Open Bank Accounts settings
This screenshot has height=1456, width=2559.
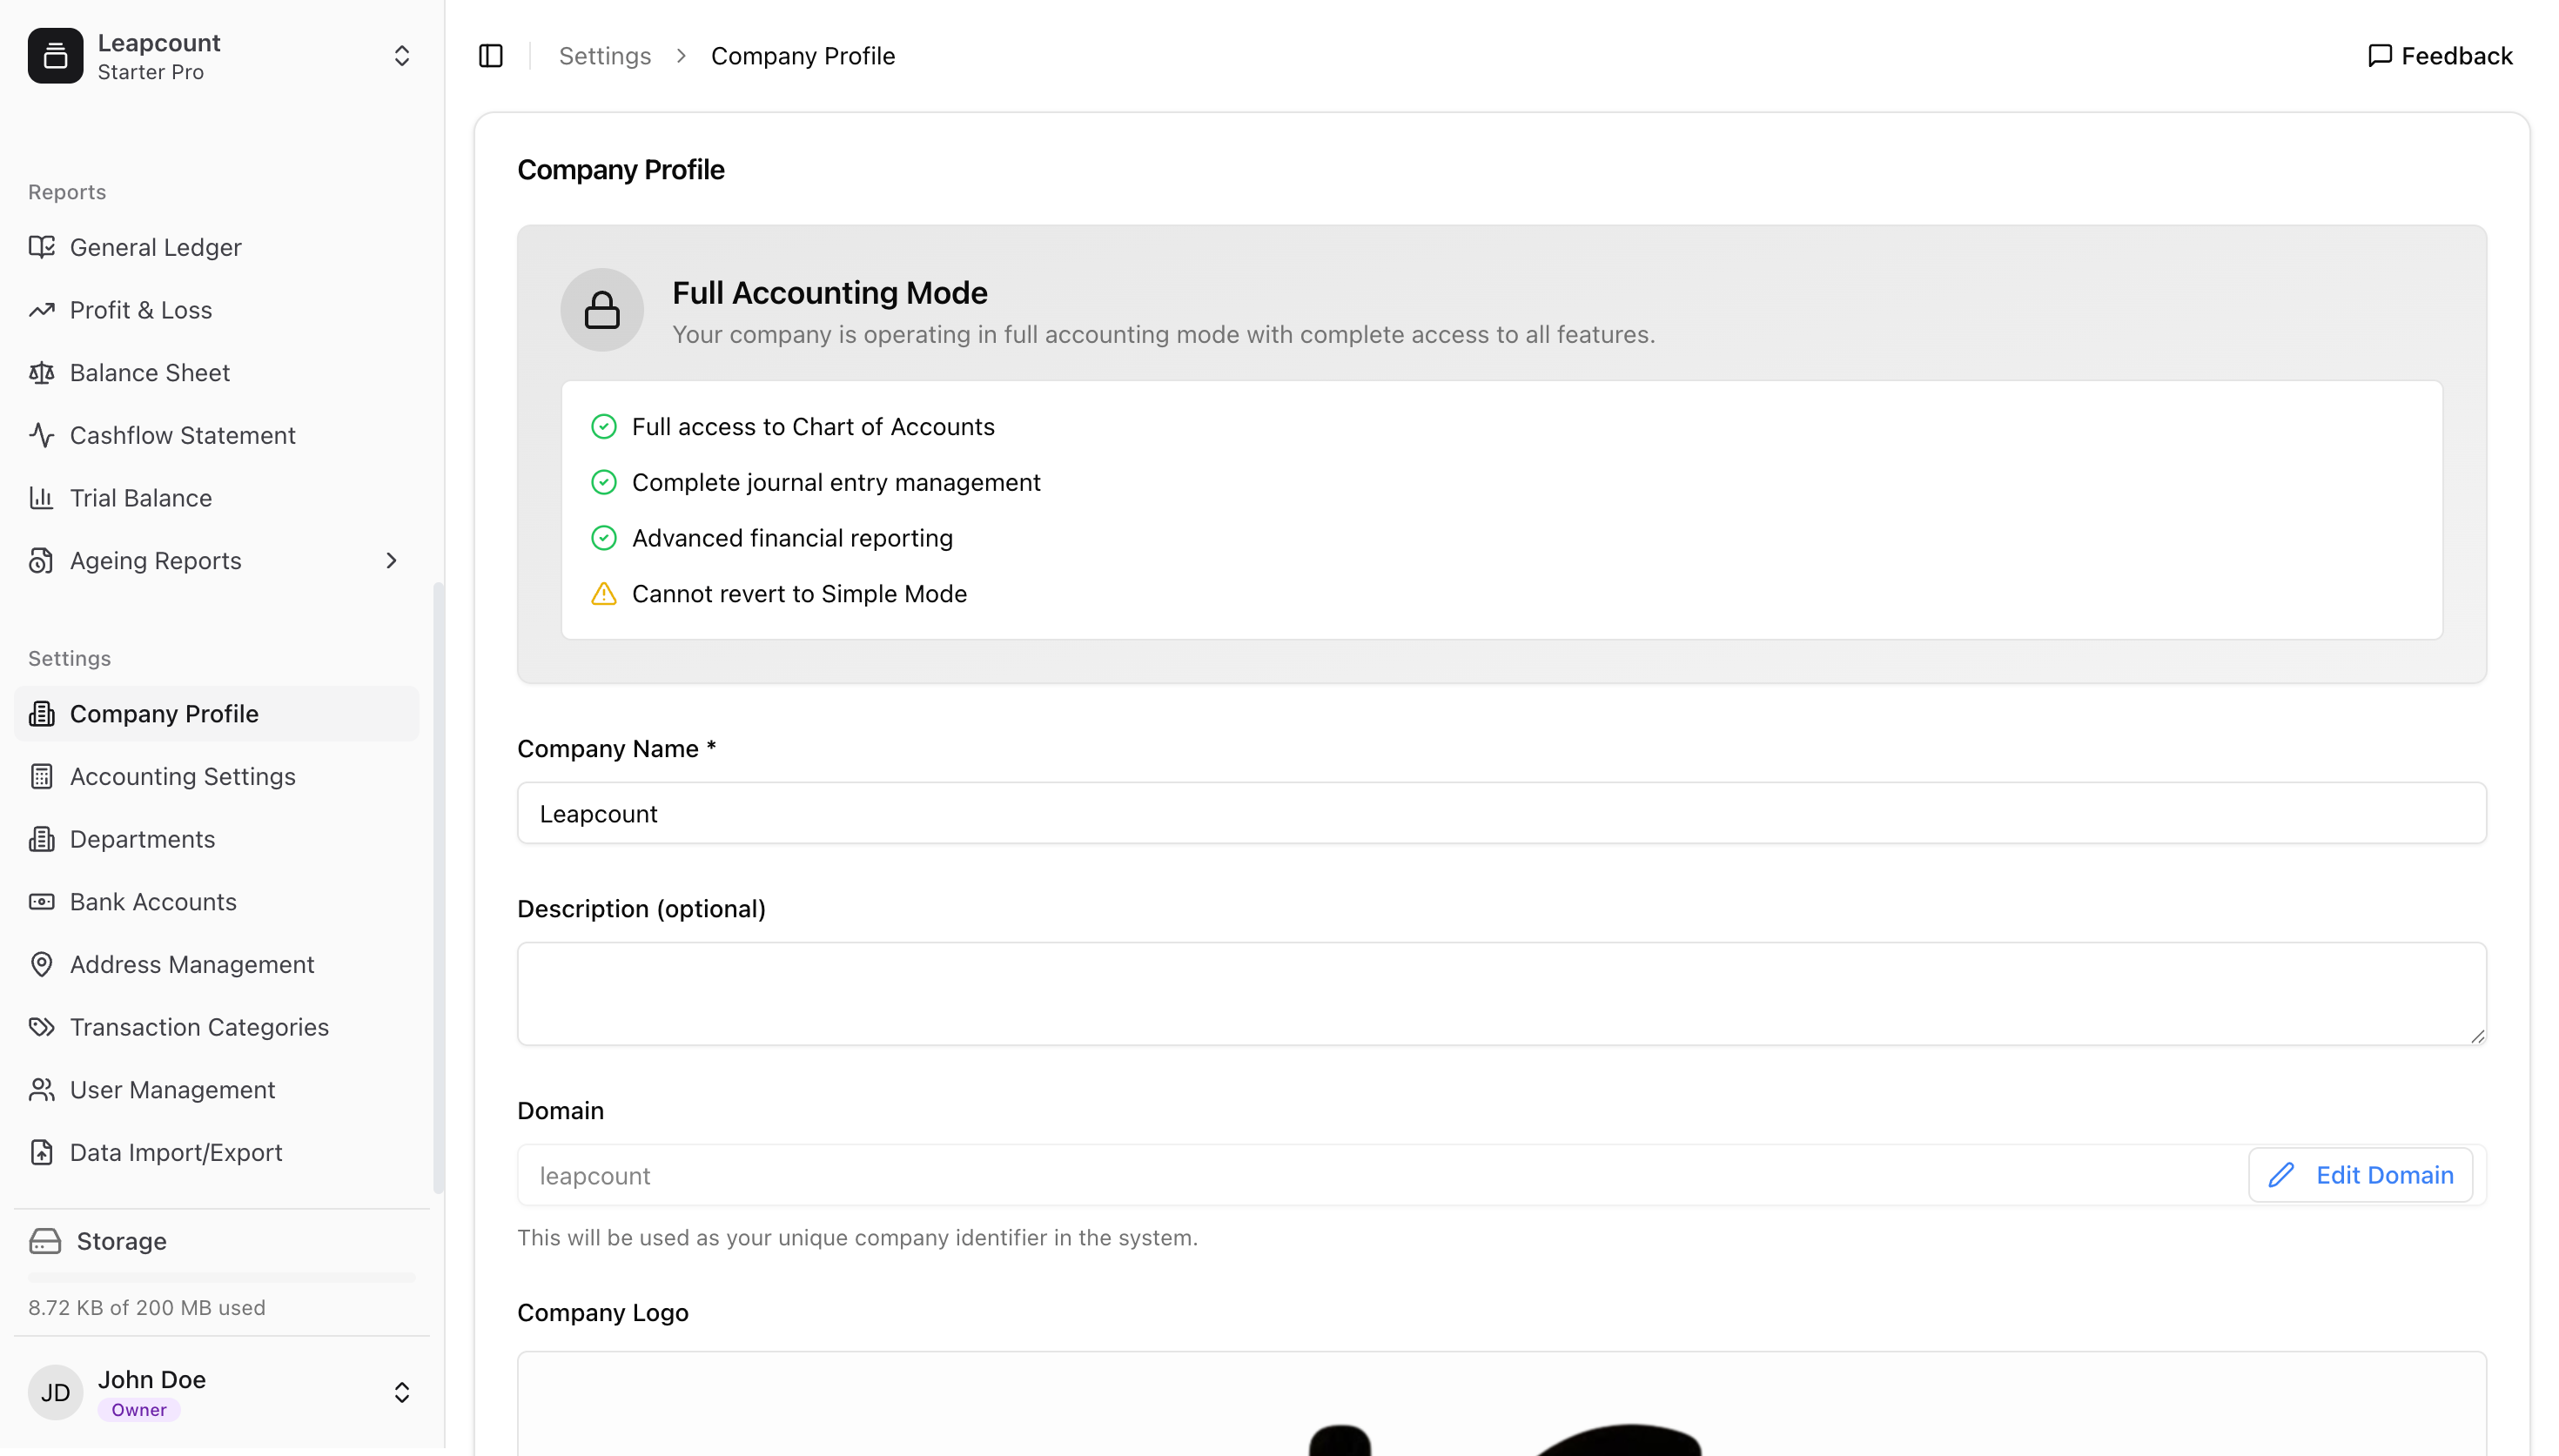coord(216,902)
